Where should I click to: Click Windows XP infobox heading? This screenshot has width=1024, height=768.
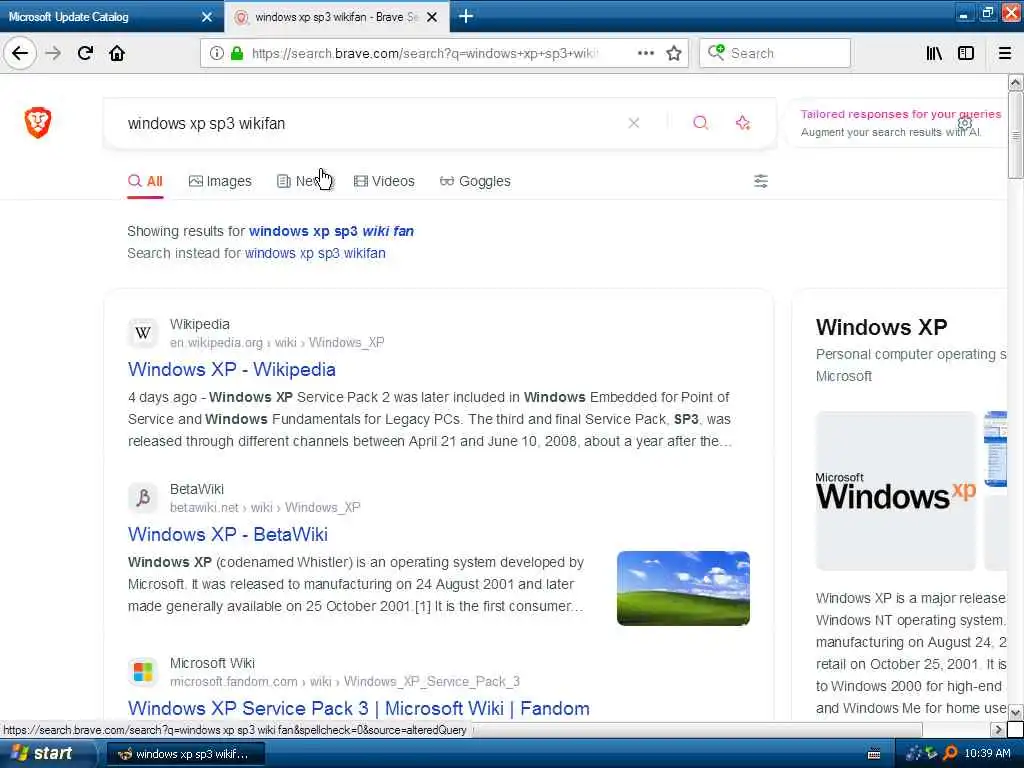click(x=881, y=327)
